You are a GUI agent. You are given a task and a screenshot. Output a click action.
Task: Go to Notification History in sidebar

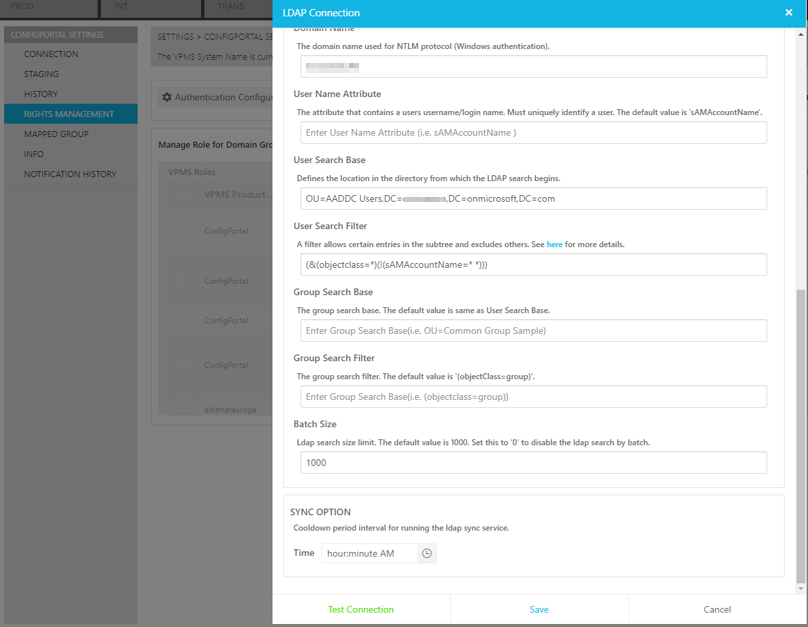pyautogui.click(x=70, y=174)
